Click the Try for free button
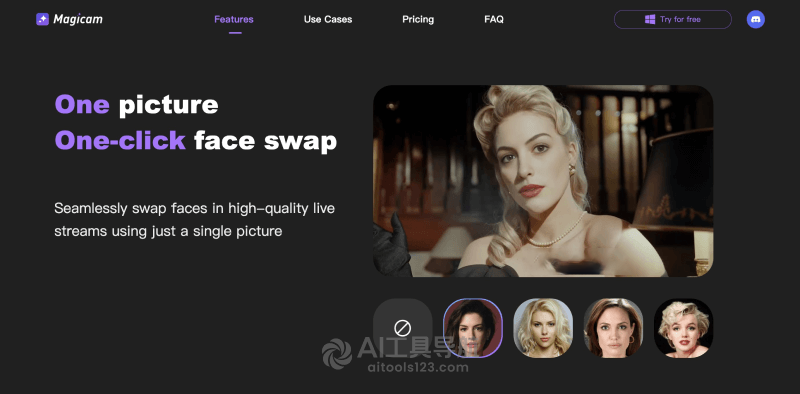800x394 pixels. [672, 19]
